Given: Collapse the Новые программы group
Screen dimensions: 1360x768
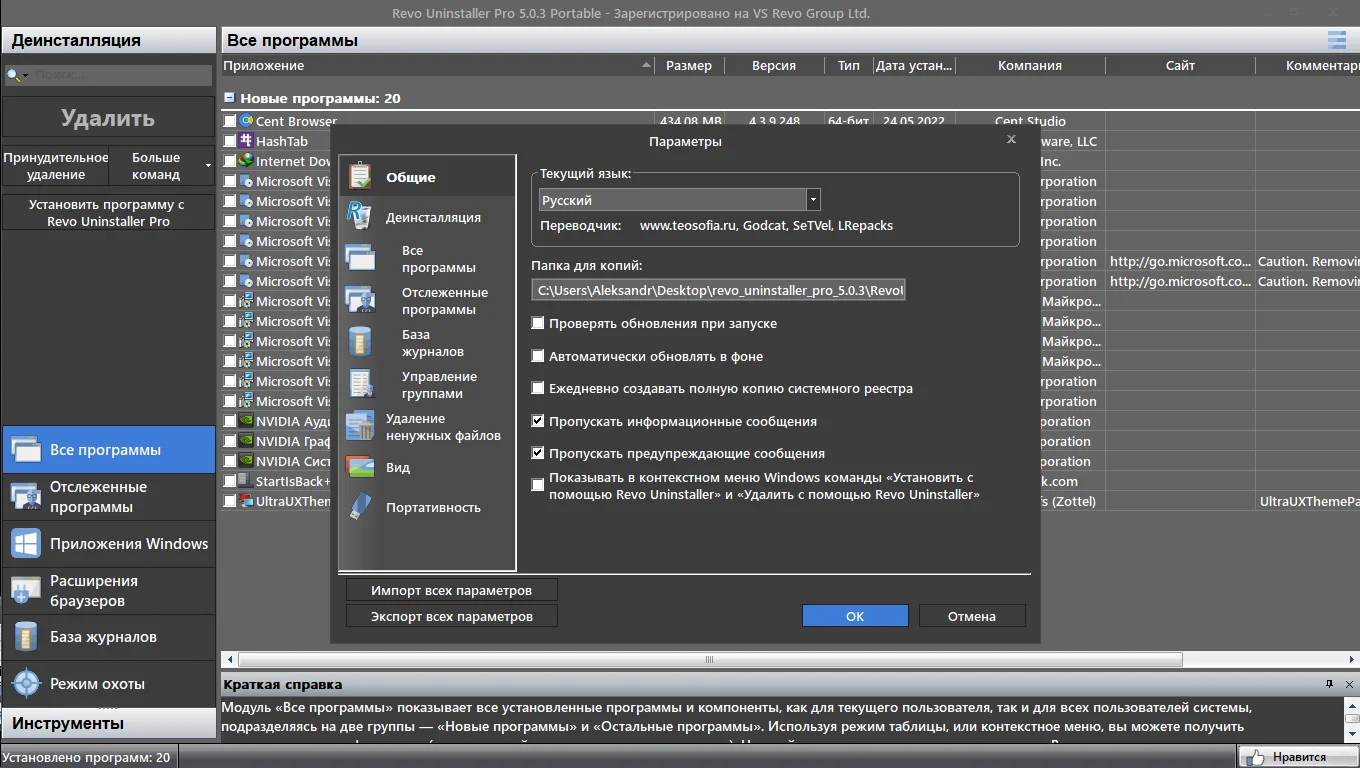Looking at the screenshot, I should pos(229,98).
